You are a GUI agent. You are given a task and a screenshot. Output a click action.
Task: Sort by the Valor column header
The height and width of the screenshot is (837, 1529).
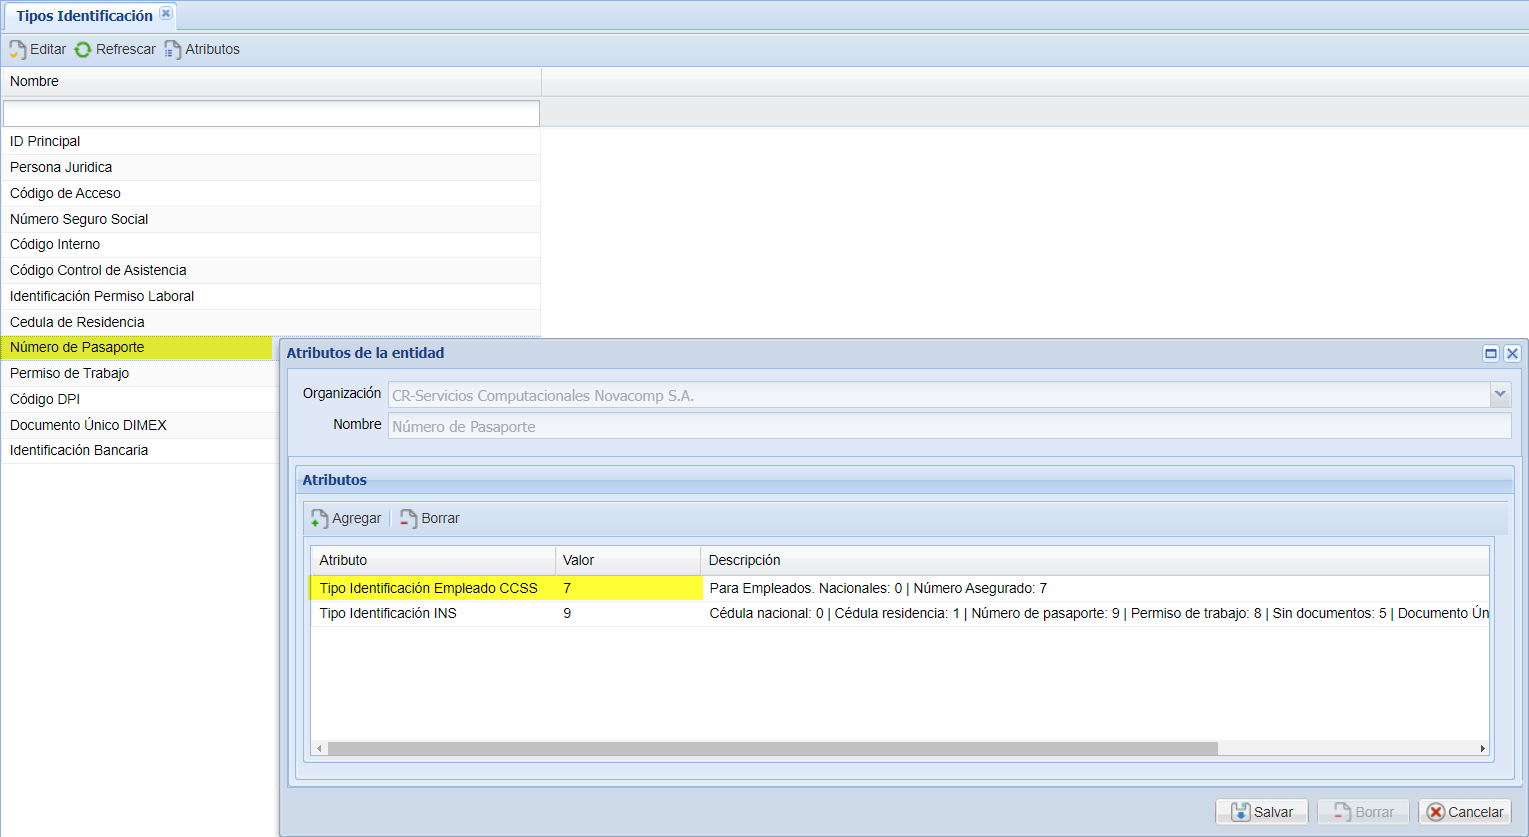pyautogui.click(x=628, y=560)
